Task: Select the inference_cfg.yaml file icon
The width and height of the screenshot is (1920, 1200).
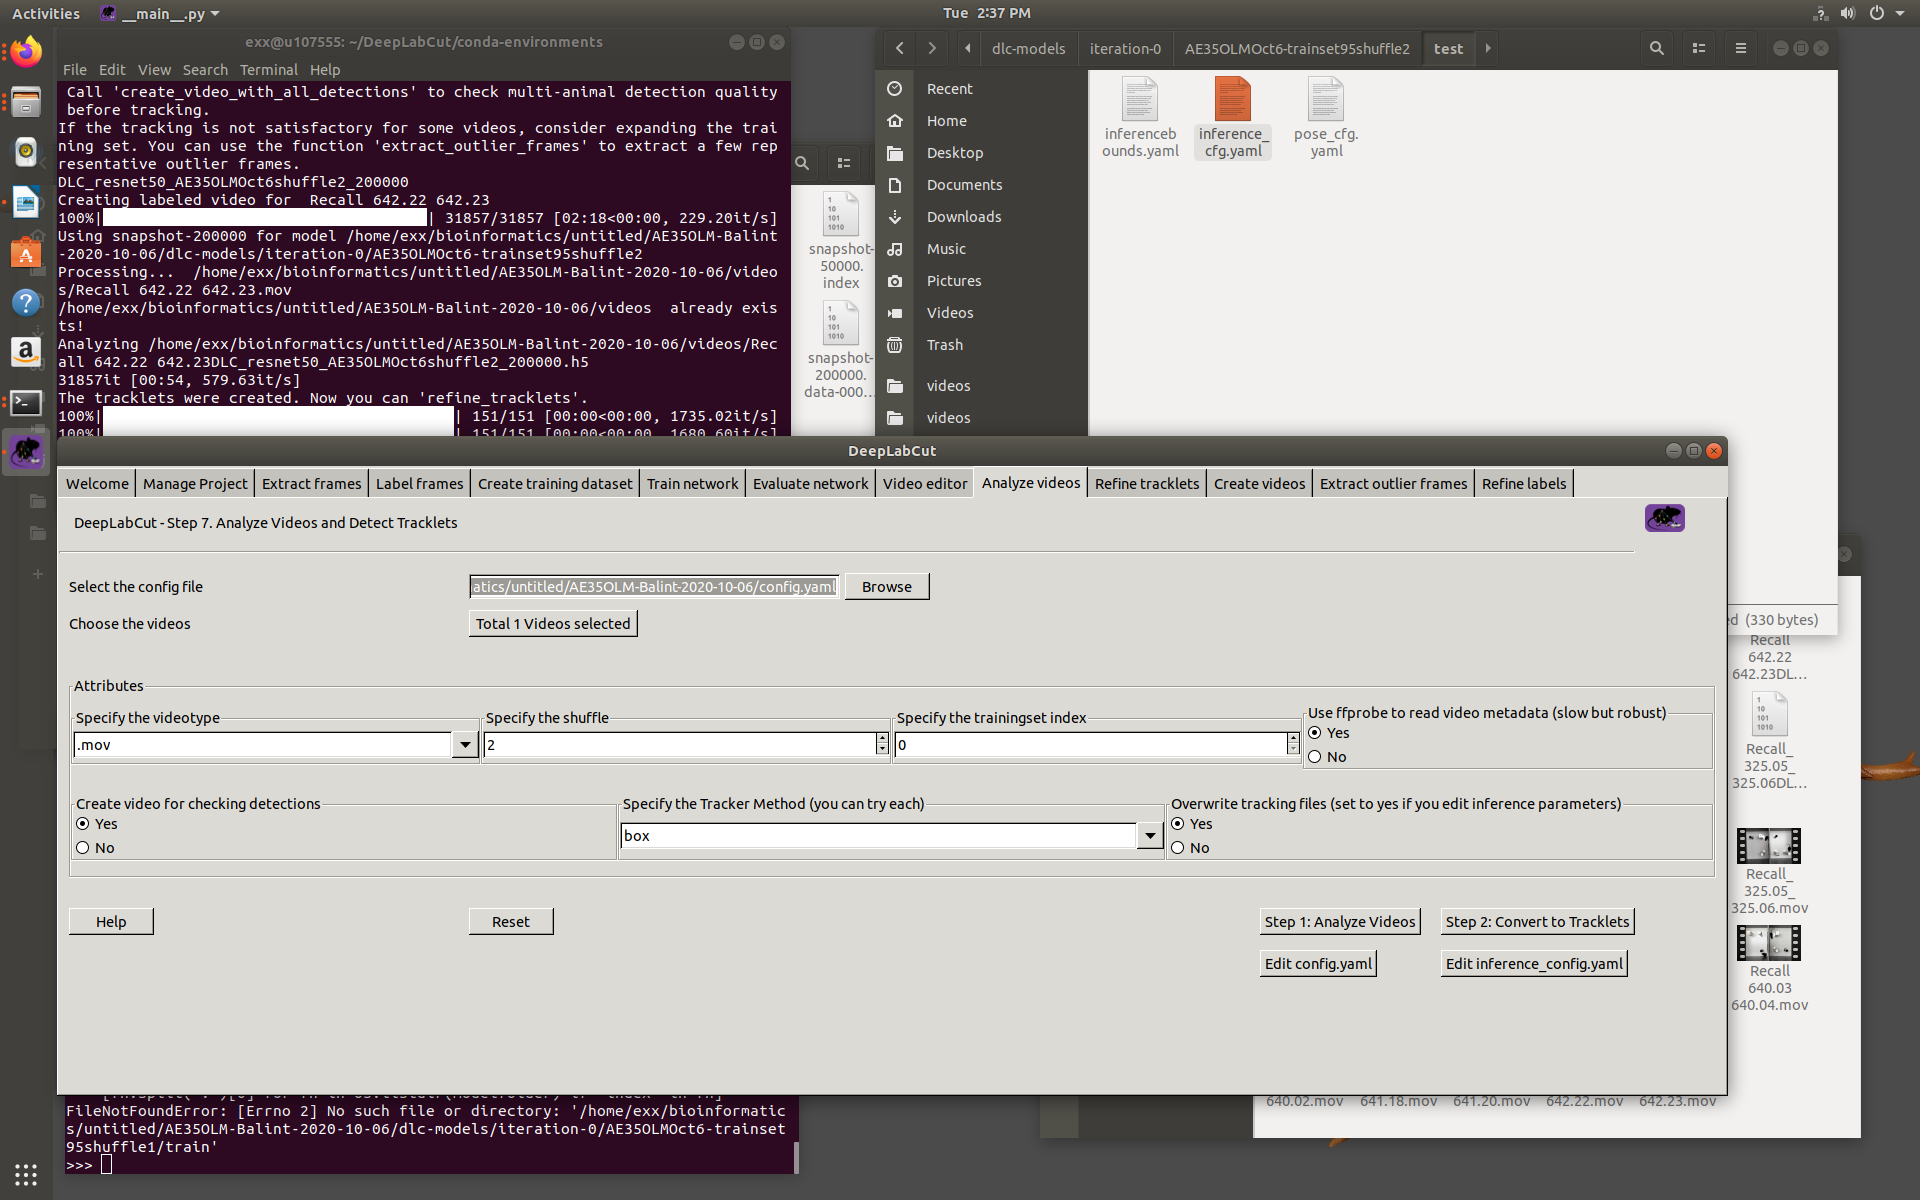Action: click(x=1232, y=100)
